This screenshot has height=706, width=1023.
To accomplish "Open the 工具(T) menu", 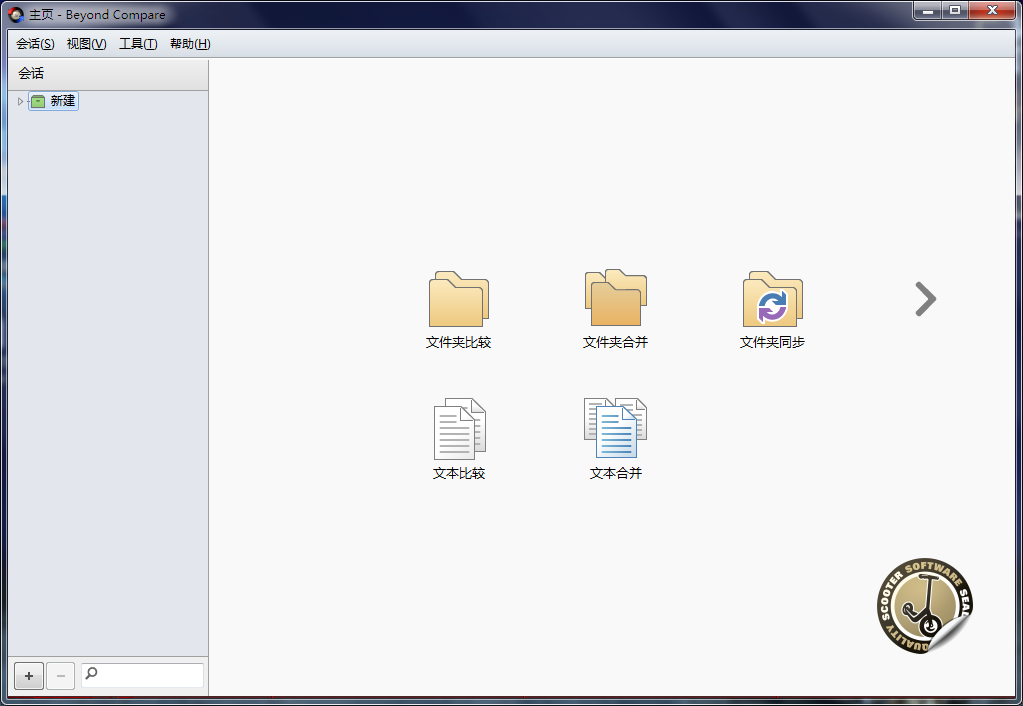I will coord(138,44).
